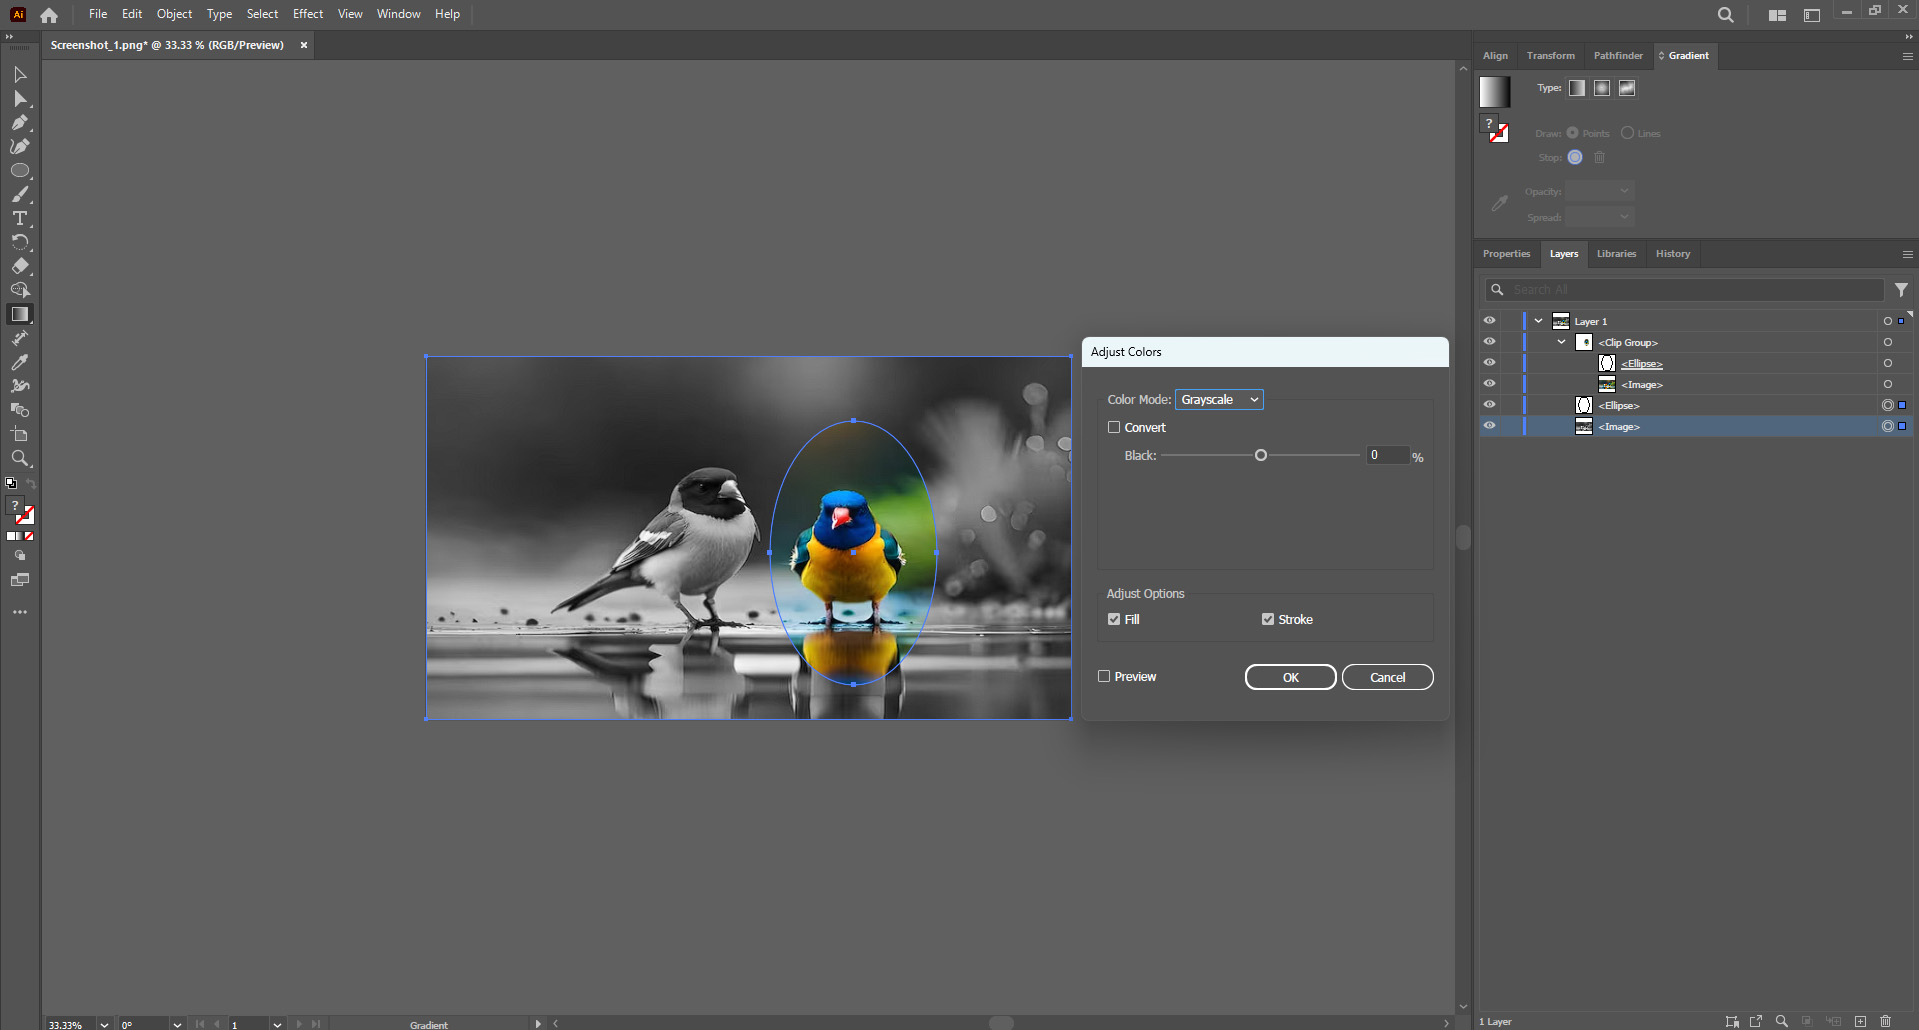Disable the Fill adjust option
This screenshot has width=1919, height=1030.
[1113, 619]
